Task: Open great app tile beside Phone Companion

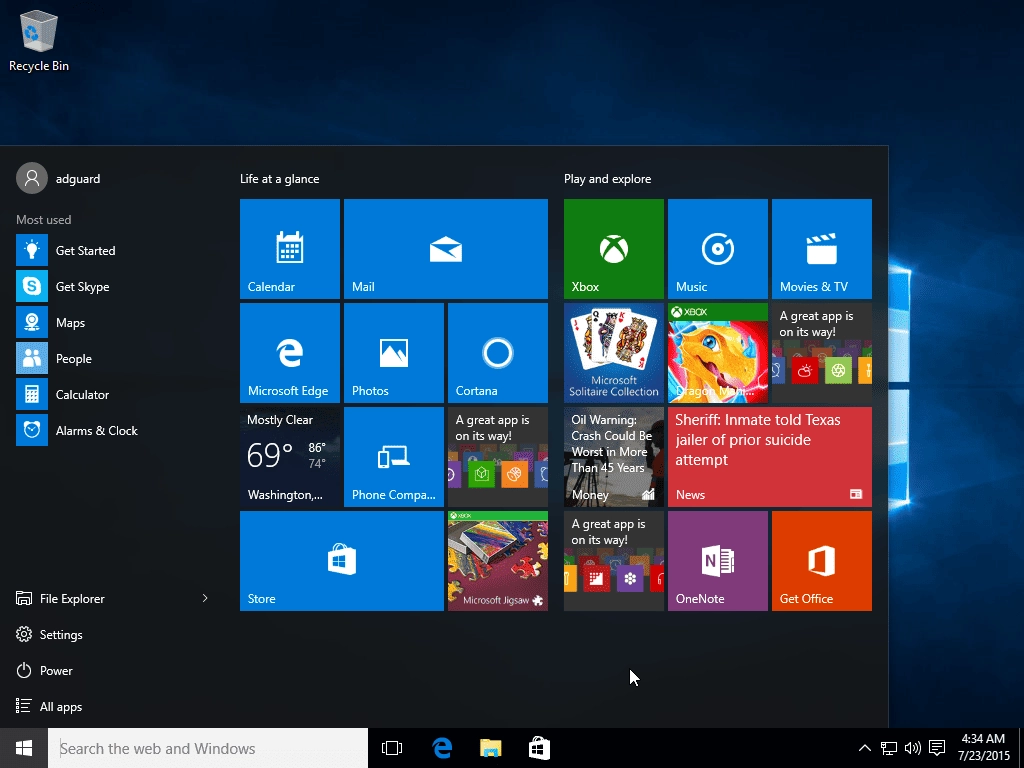Action: (498, 456)
